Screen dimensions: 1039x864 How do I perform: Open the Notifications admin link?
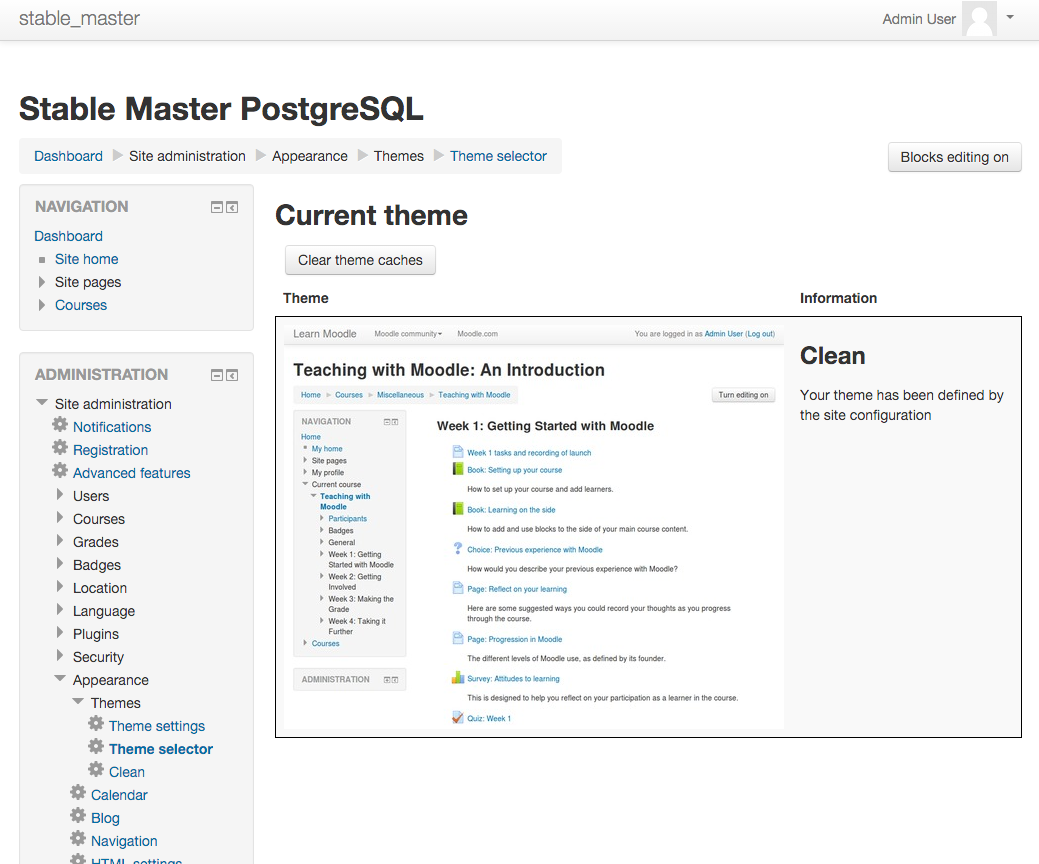tap(112, 427)
